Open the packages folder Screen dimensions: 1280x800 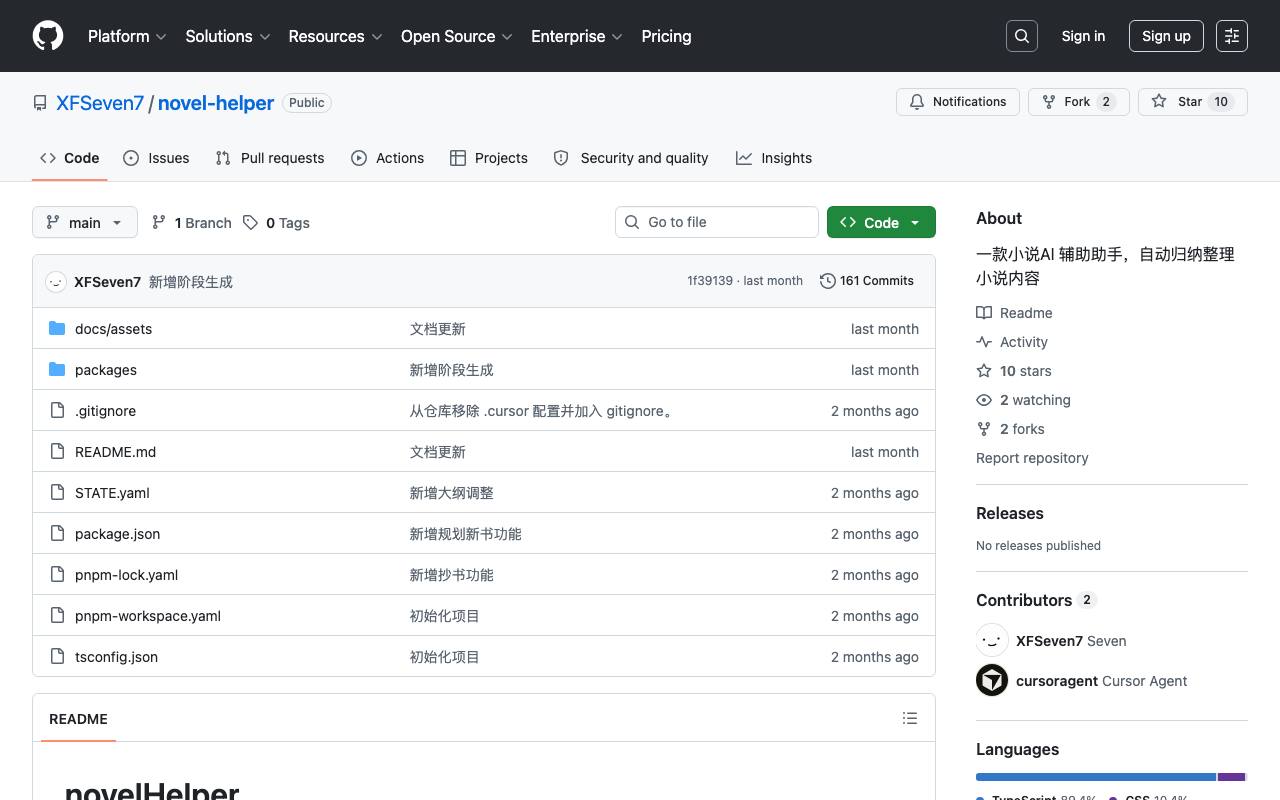click(106, 370)
